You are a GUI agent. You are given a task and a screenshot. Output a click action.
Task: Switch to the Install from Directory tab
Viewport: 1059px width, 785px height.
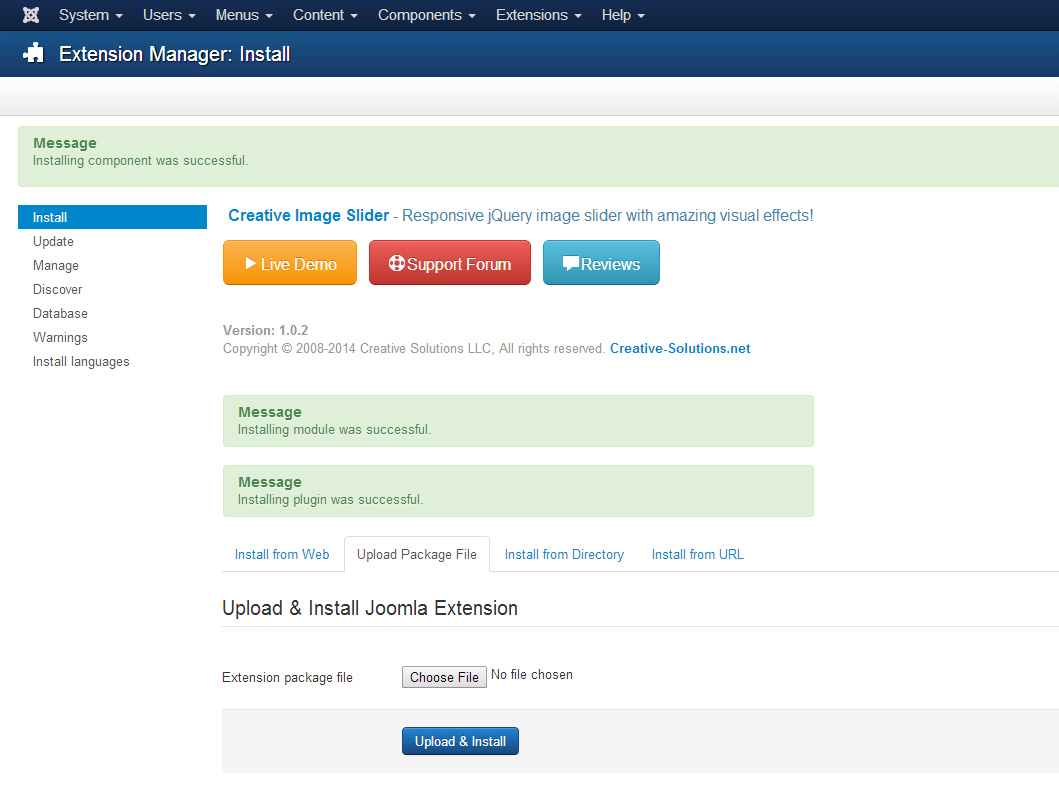(x=565, y=555)
